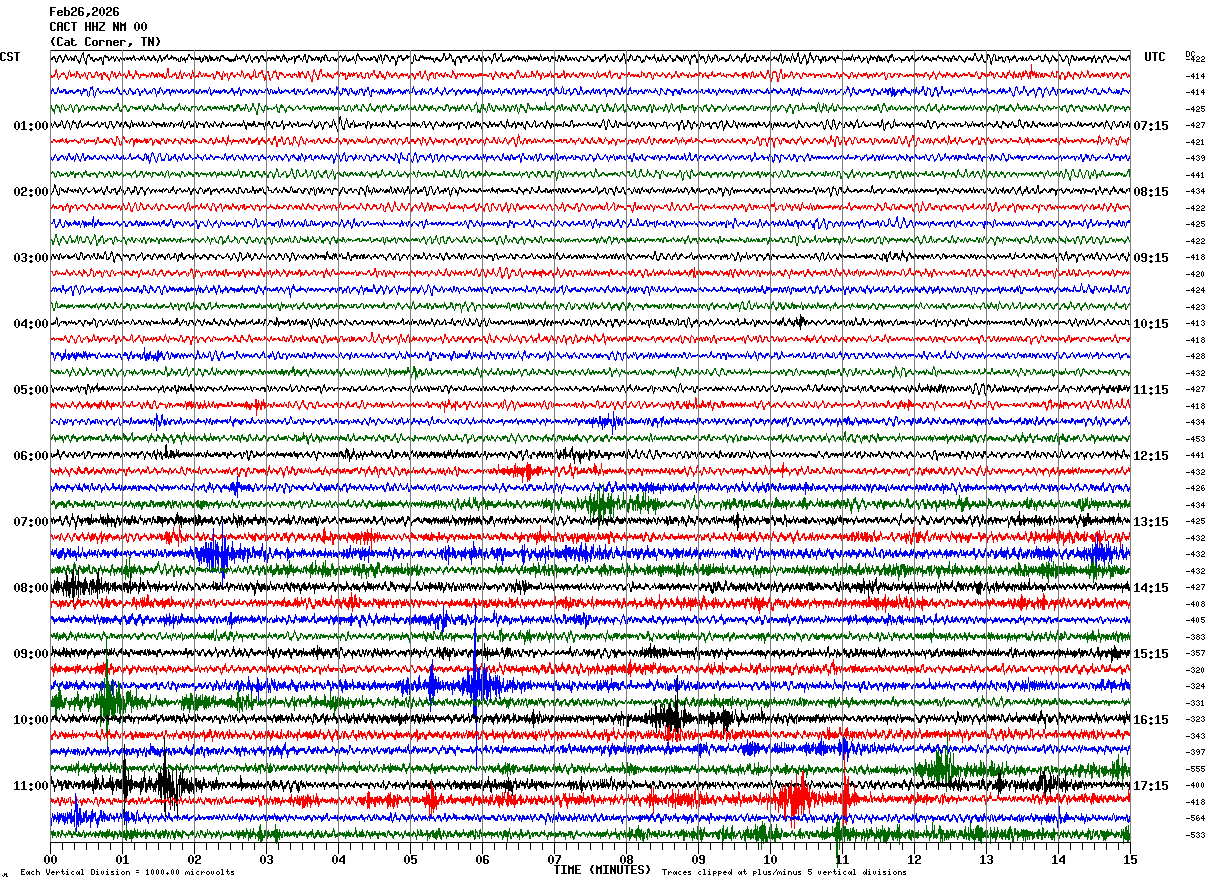Screen dimensions: 1210x886
Task: Click minute tick "05" on time axis
Action: click(410, 859)
